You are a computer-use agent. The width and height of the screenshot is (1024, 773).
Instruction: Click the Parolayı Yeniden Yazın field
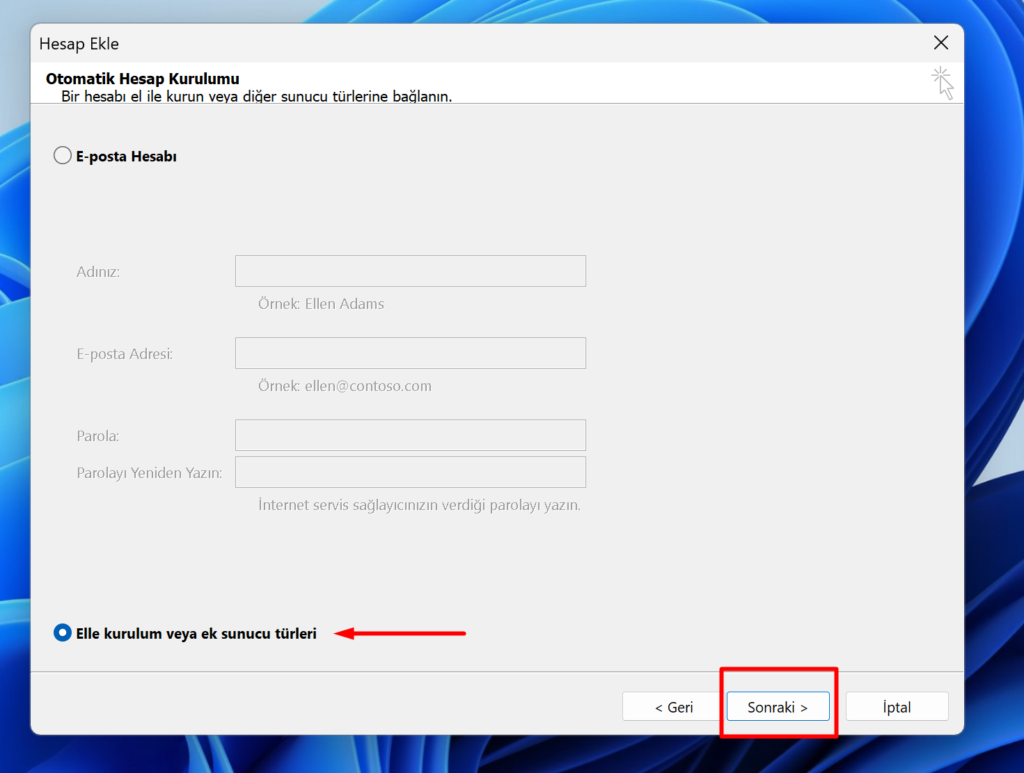pyautogui.click(x=410, y=472)
